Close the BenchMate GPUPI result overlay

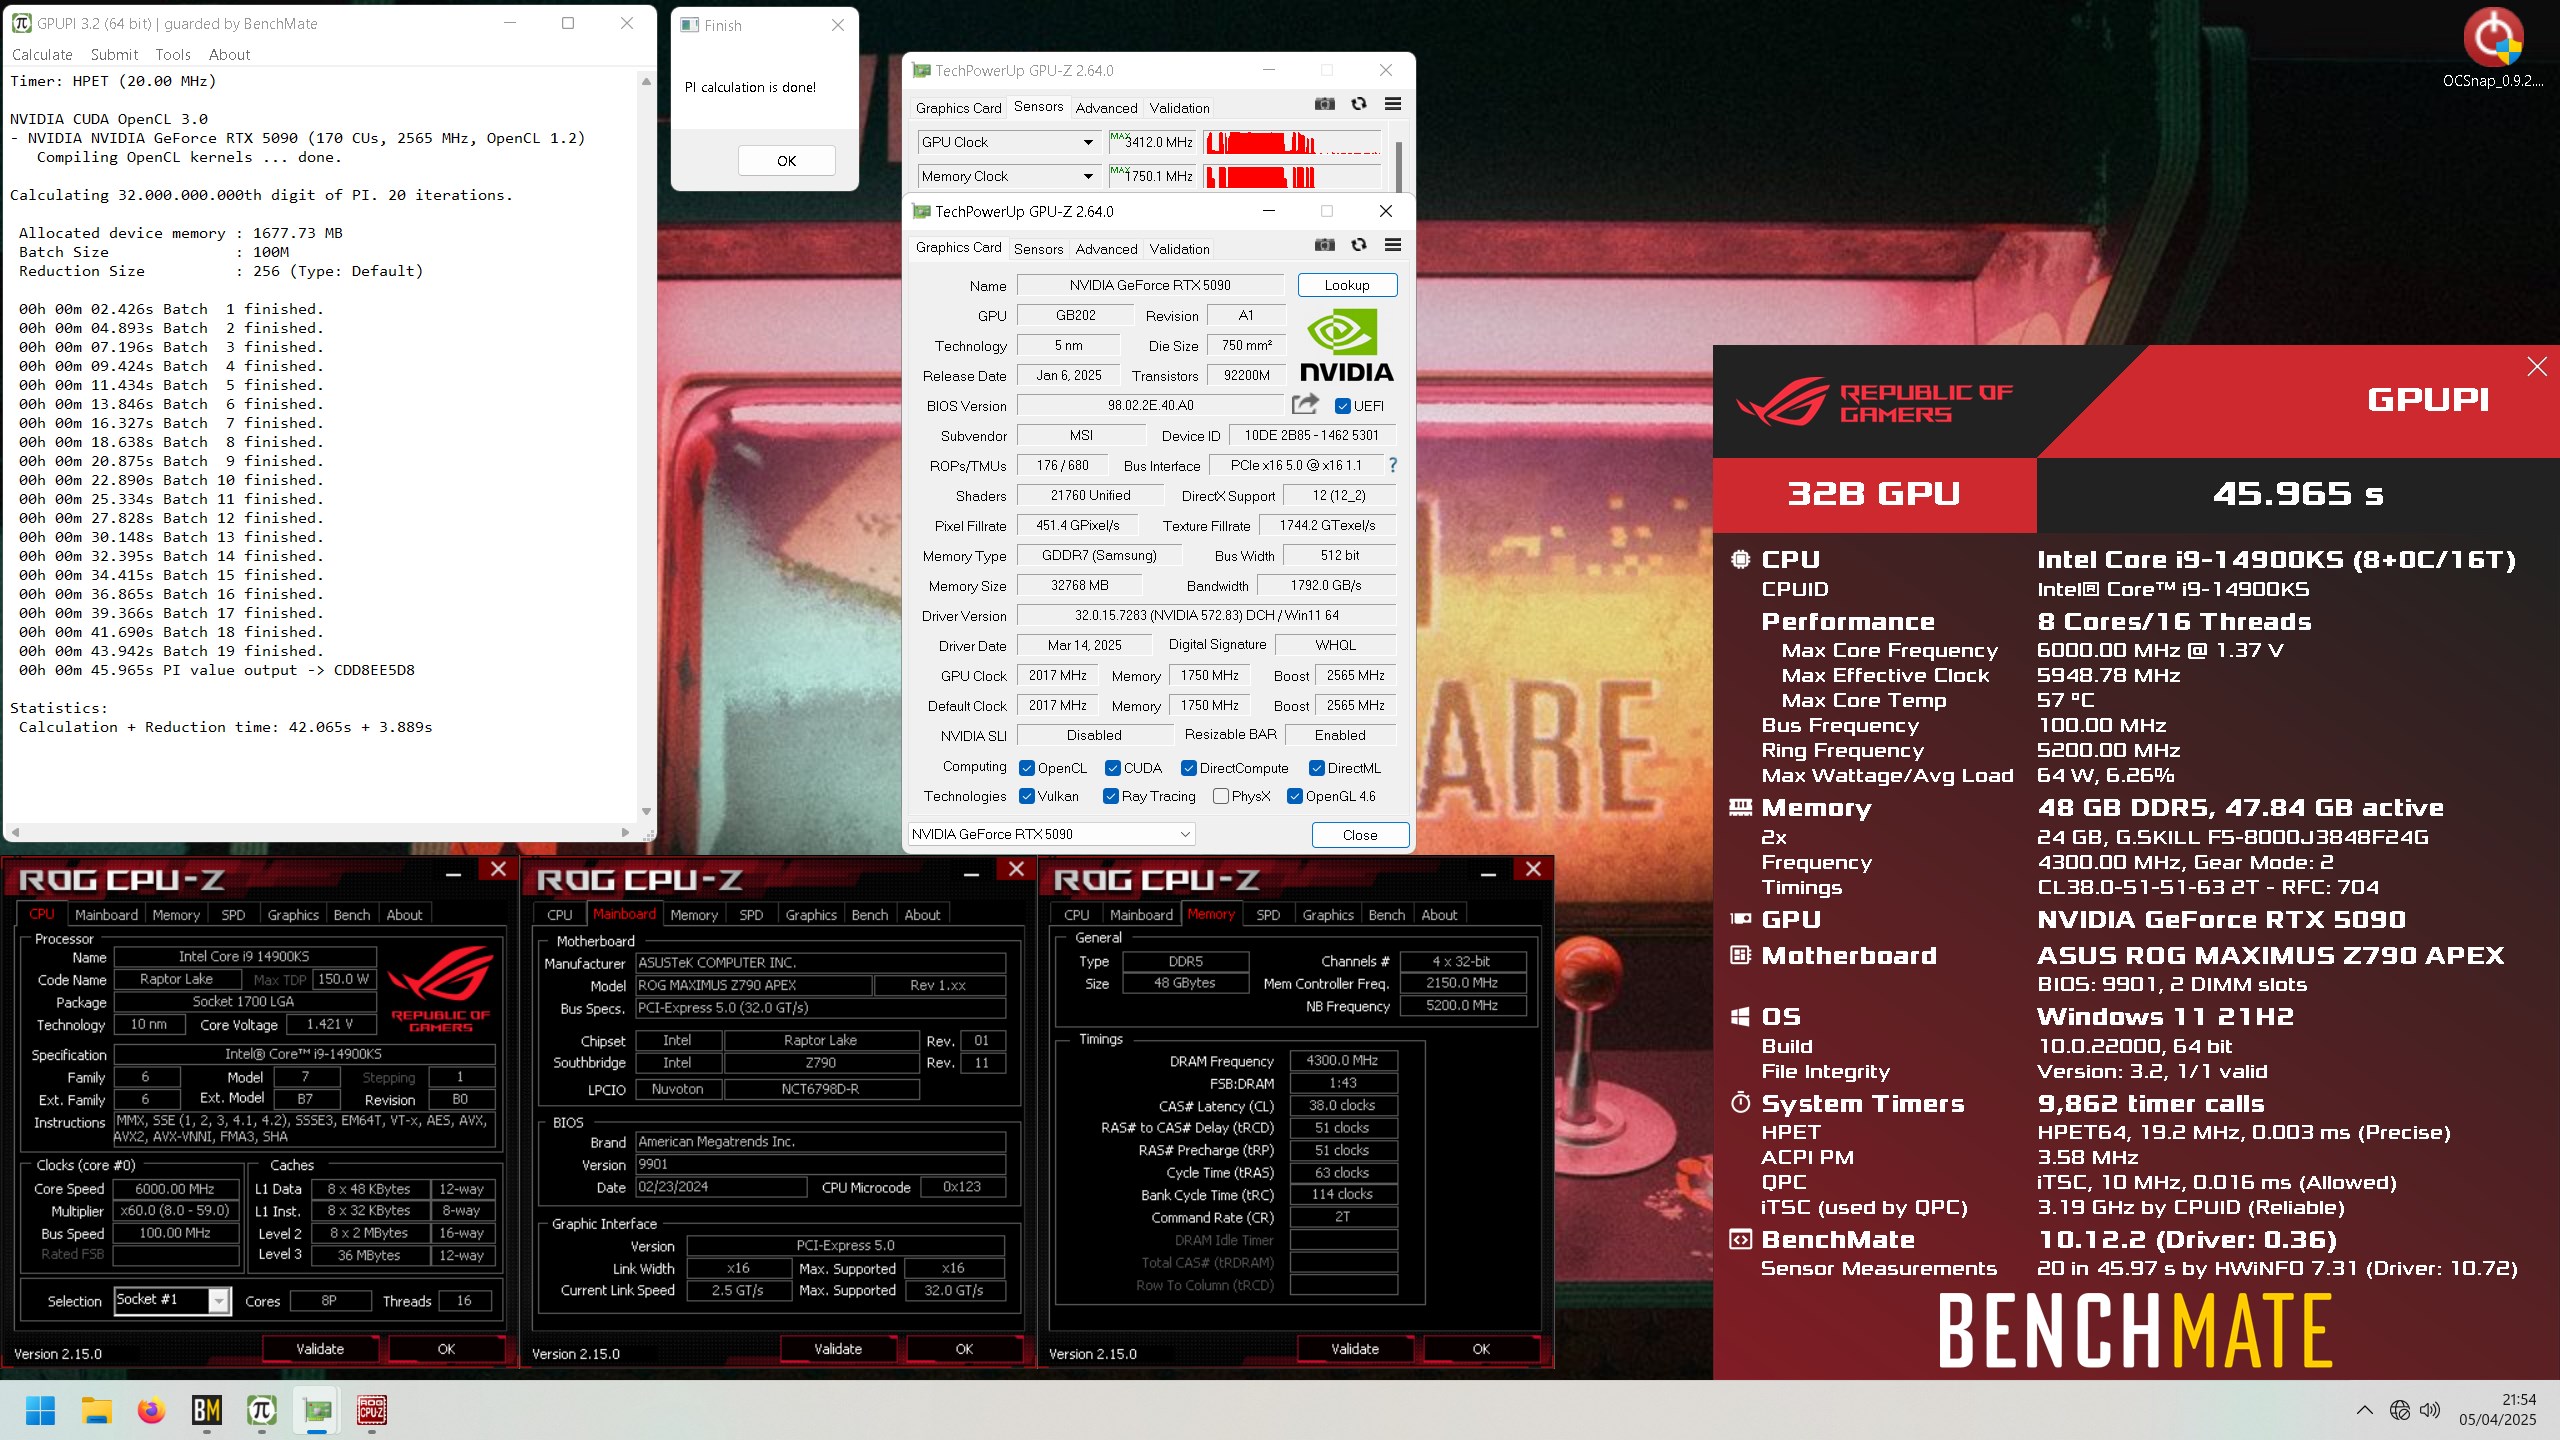[x=2537, y=367]
